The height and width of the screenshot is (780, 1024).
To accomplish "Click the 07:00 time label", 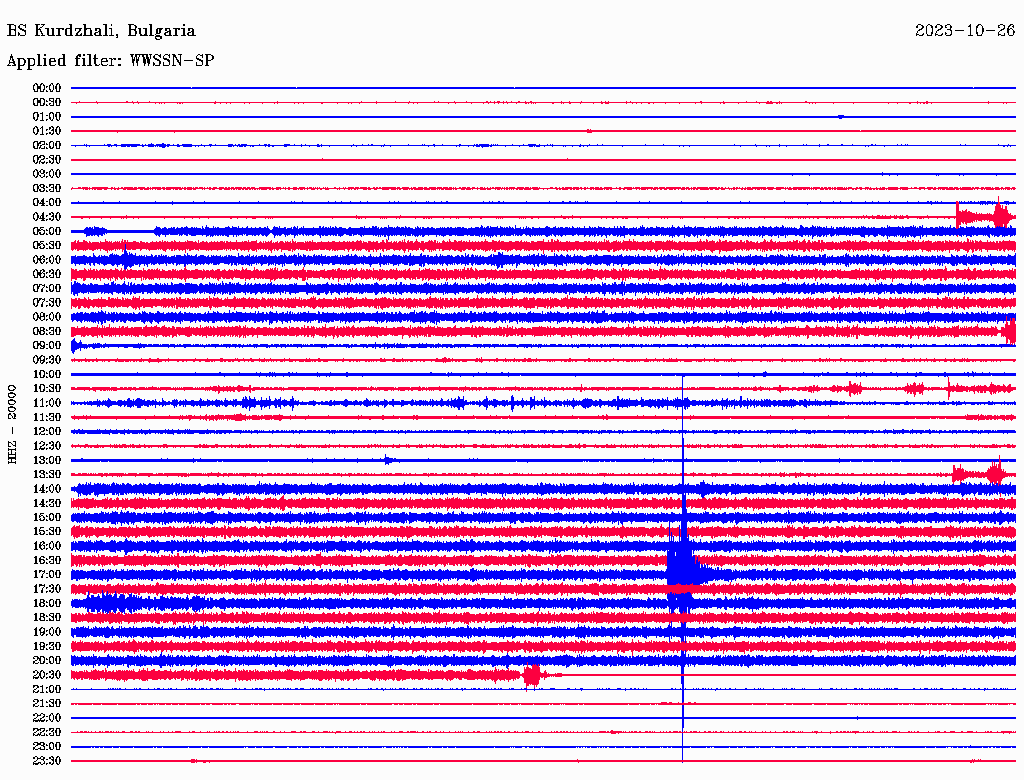I will tap(46, 288).
